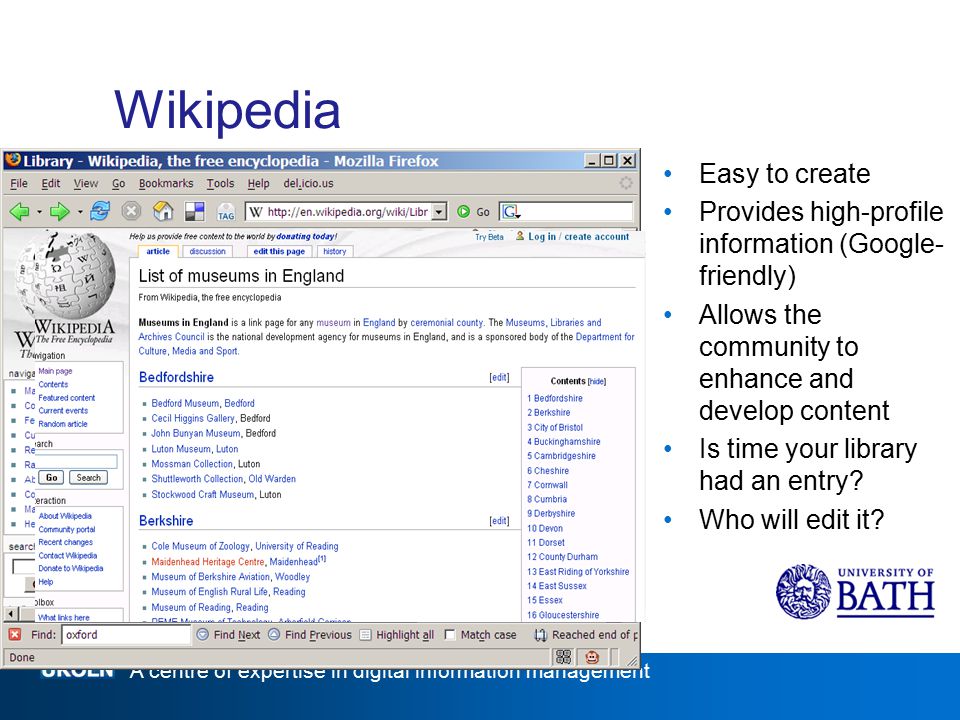Image resolution: width=960 pixels, height=720 pixels.
Task: Click the Google search engine icon
Action: coord(510,212)
